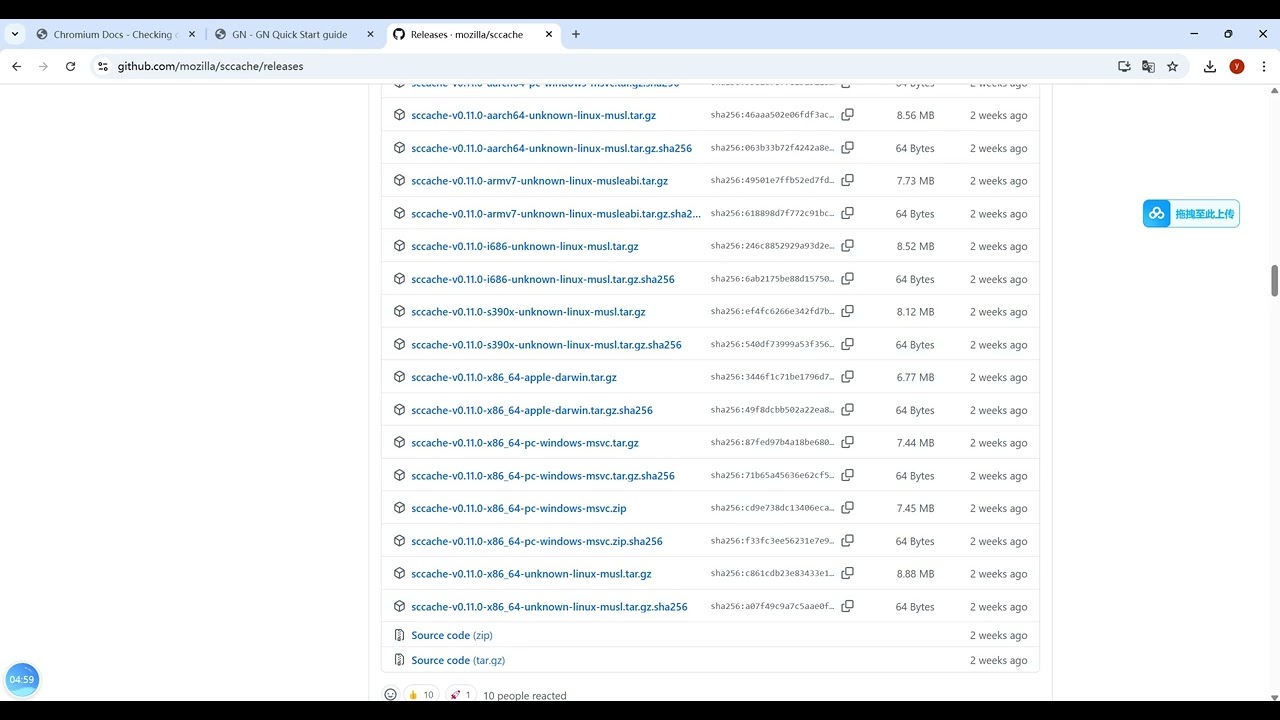The width and height of the screenshot is (1280, 720).
Task: Close the Releases mozilla/sccache tab
Action: click(x=548, y=34)
